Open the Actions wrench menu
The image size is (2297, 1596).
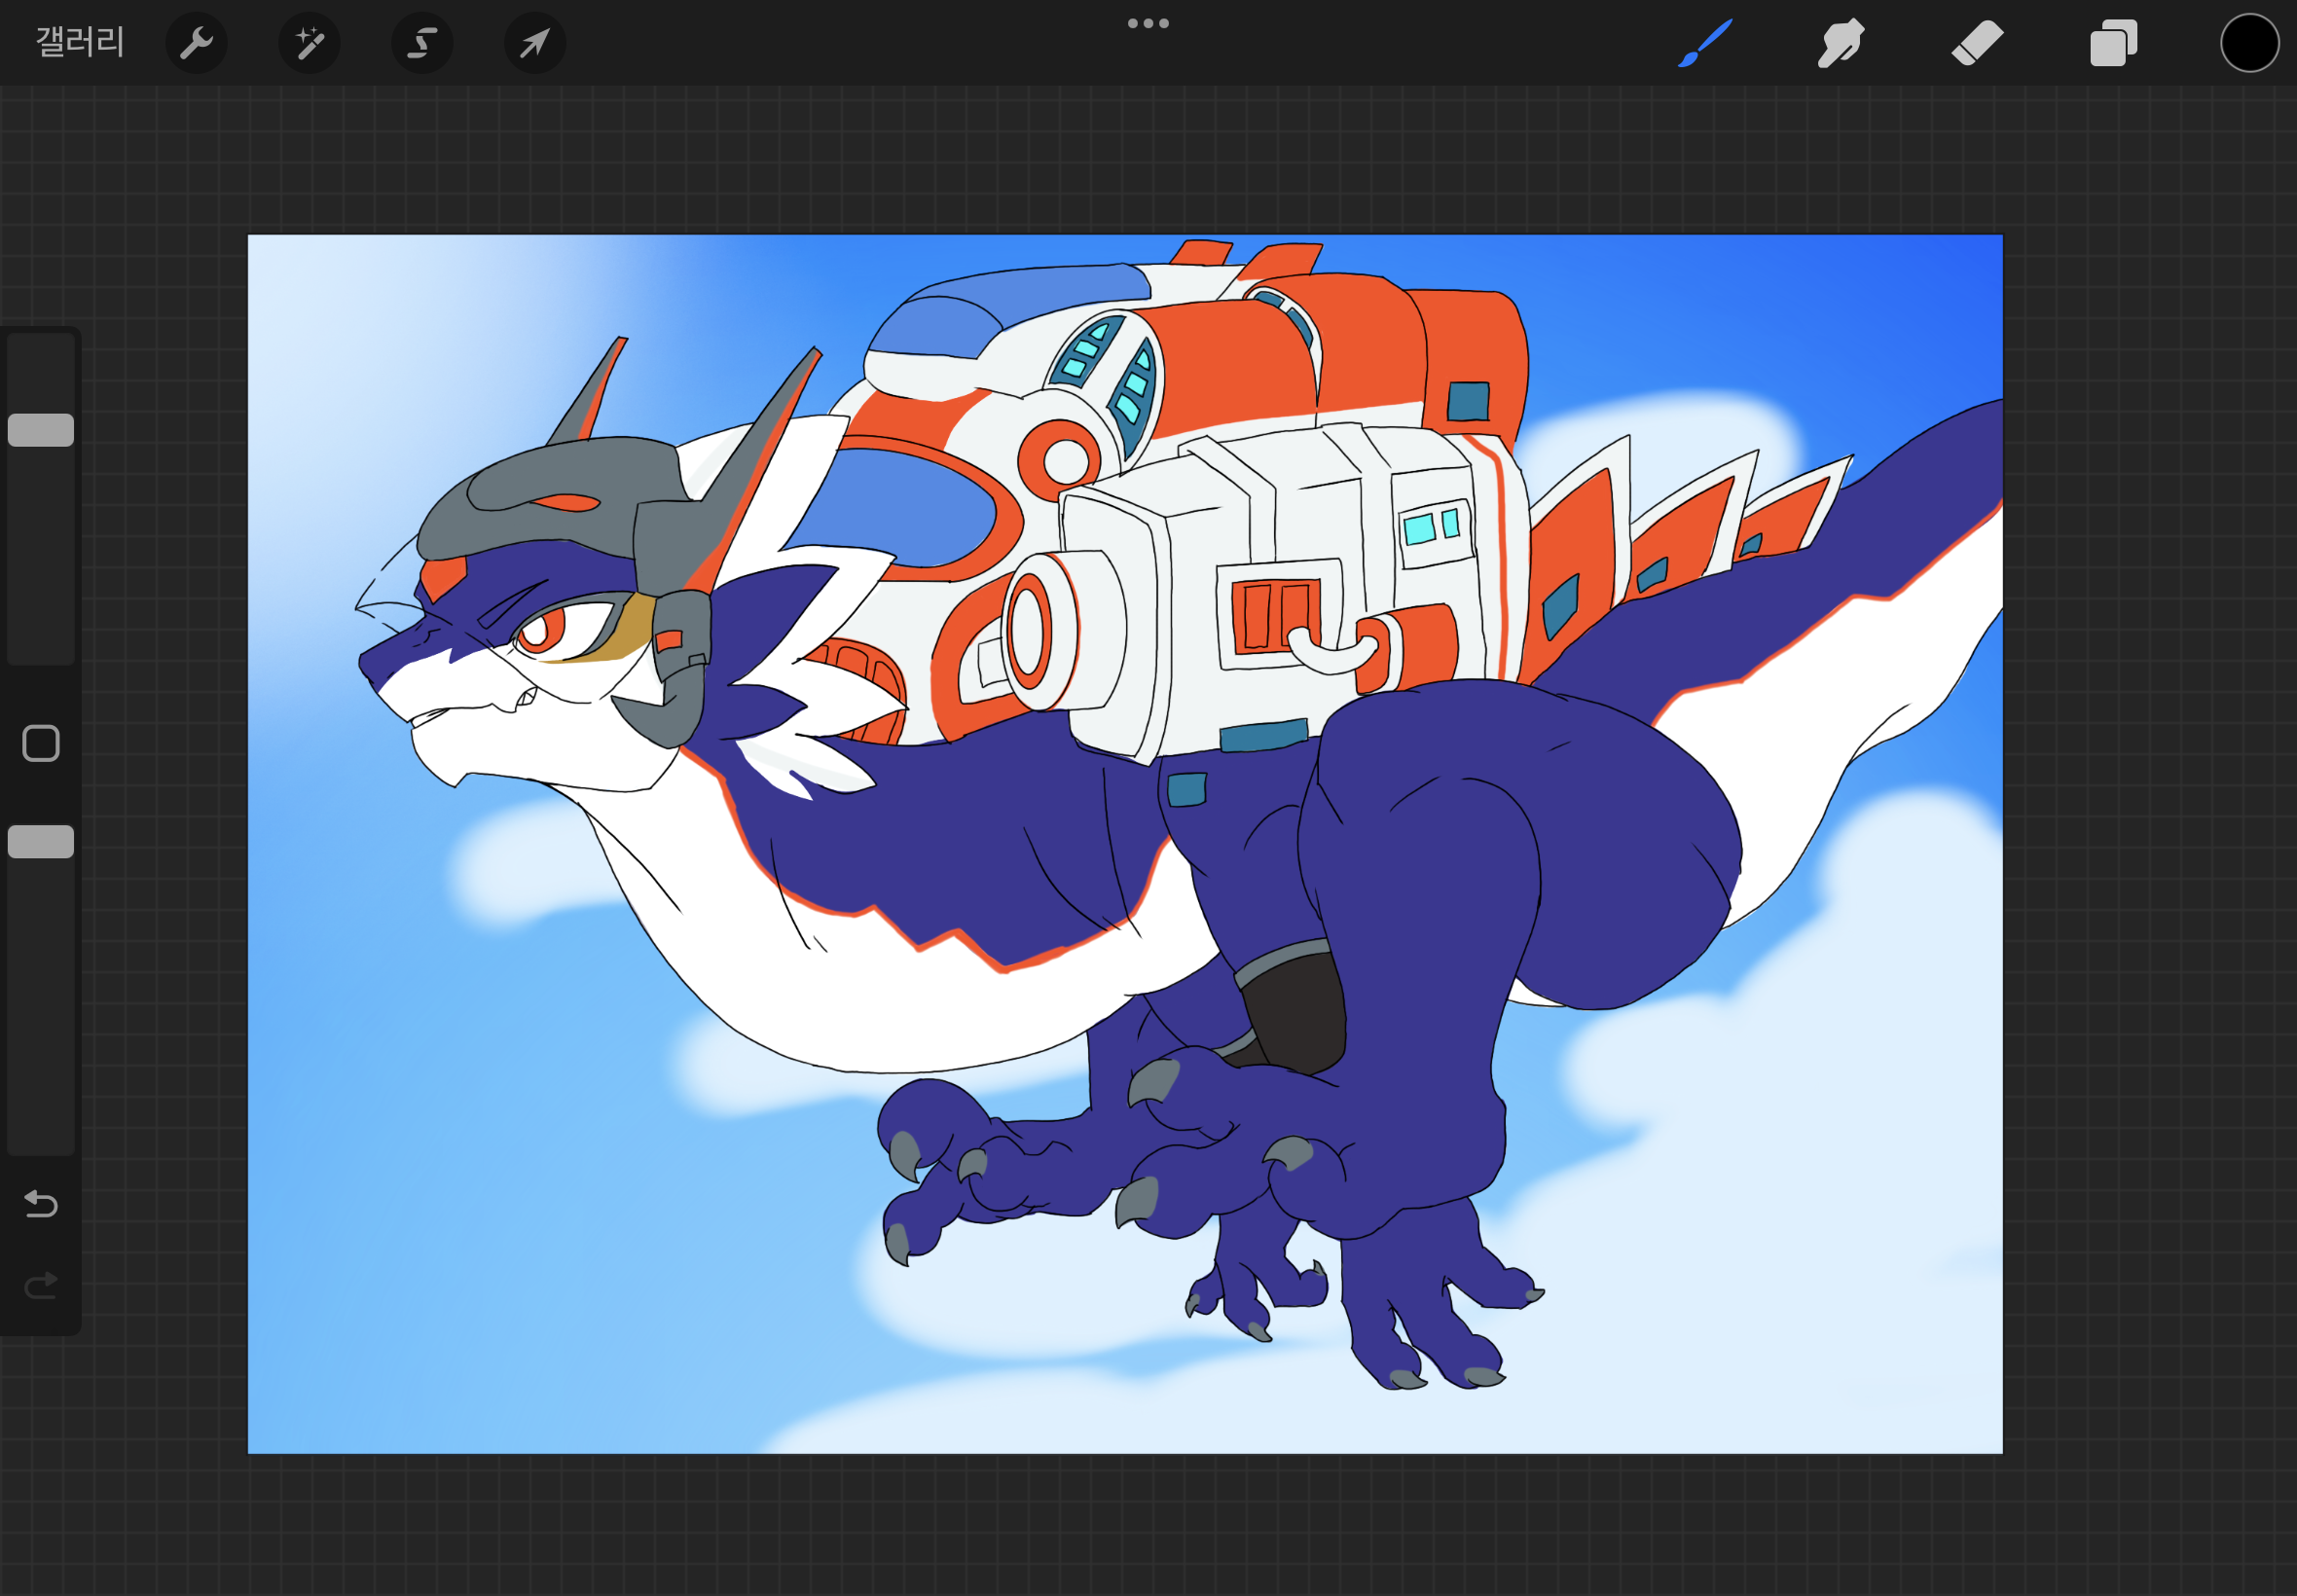pos(196,43)
